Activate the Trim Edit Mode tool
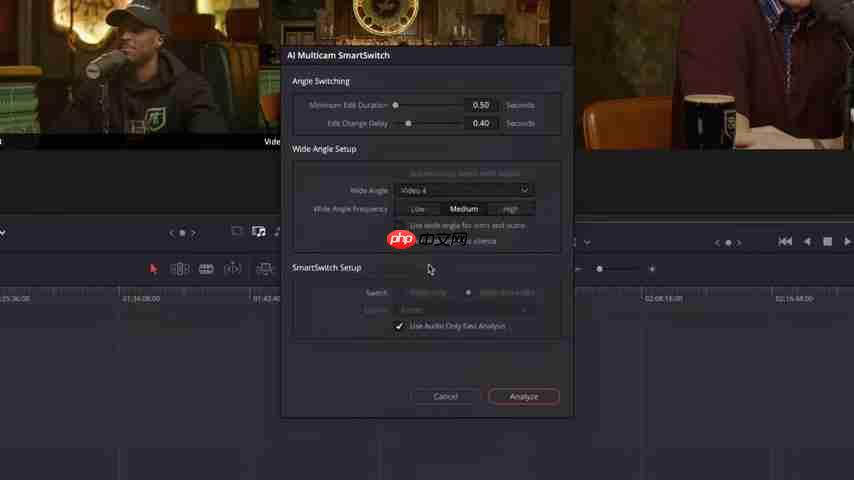Screen dimensions: 854x480 180,269
